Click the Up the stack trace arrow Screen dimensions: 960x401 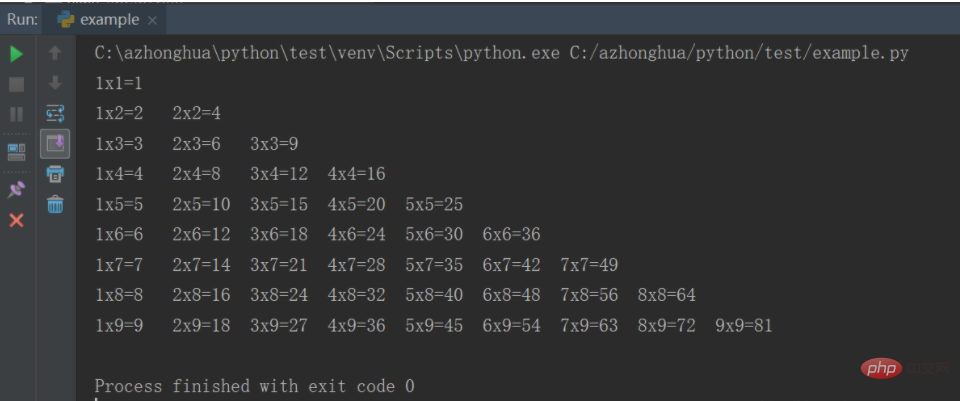(x=55, y=53)
